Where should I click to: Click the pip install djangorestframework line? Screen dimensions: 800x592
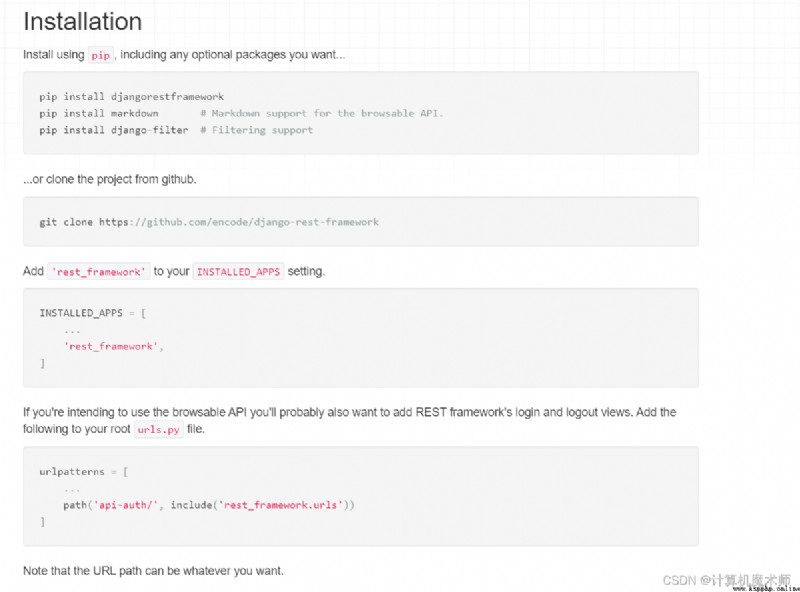coord(132,97)
